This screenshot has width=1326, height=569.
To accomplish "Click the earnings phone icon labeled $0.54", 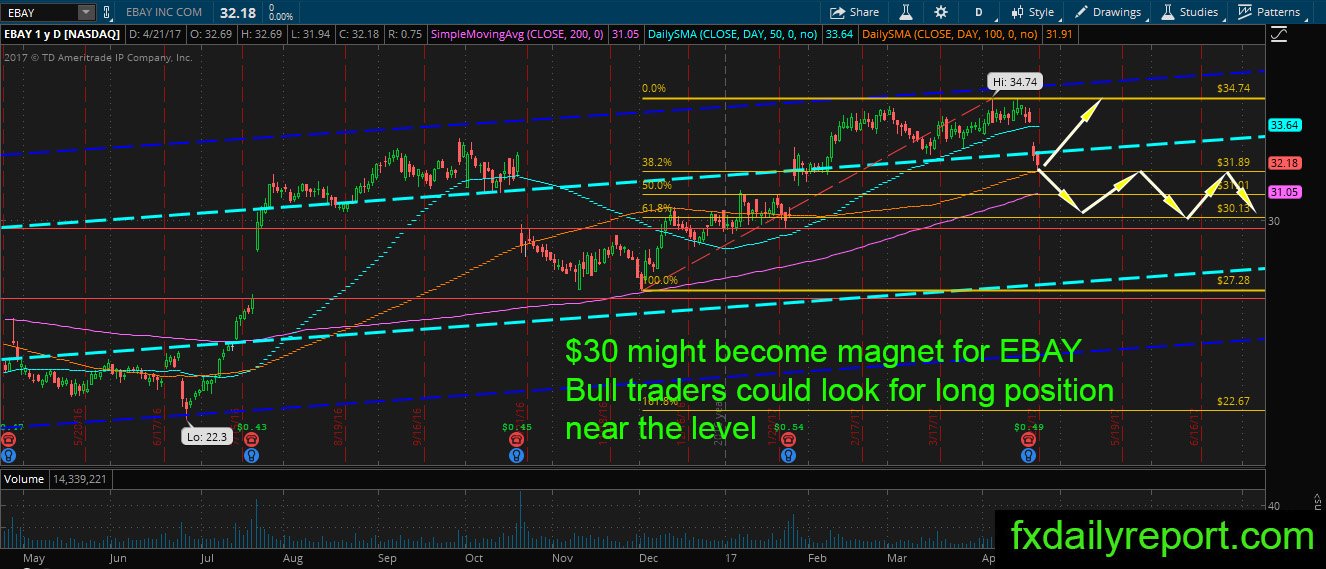I will point(786,439).
